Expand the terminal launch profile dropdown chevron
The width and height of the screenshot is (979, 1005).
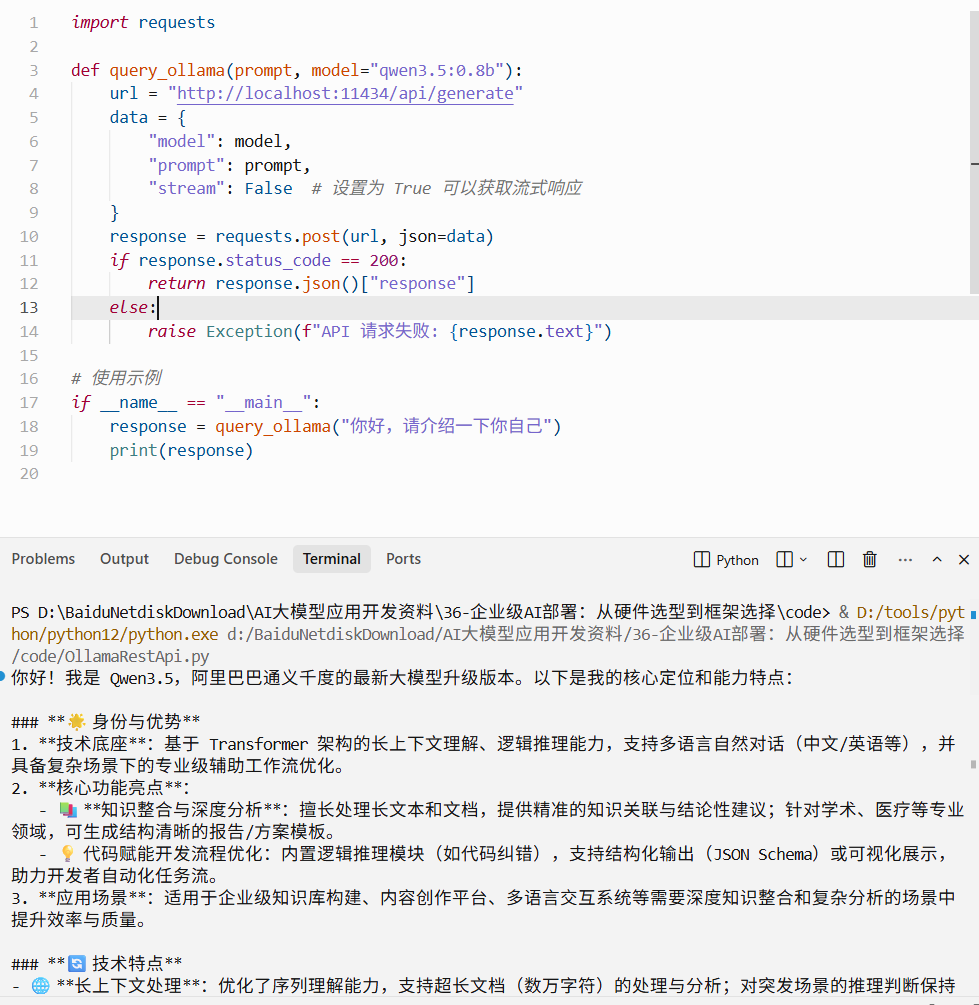point(803,560)
